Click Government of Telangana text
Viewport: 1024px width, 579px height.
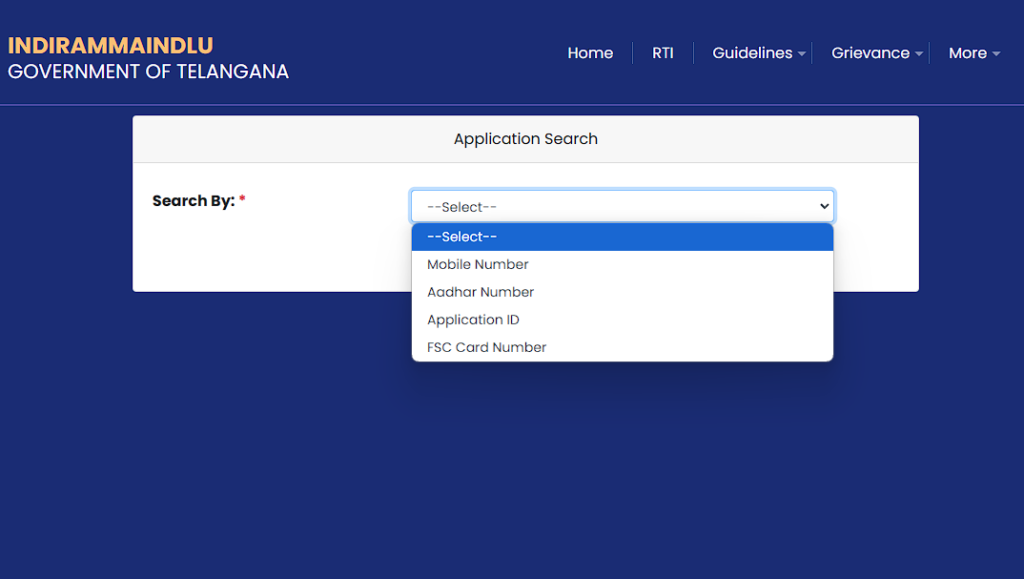(148, 72)
